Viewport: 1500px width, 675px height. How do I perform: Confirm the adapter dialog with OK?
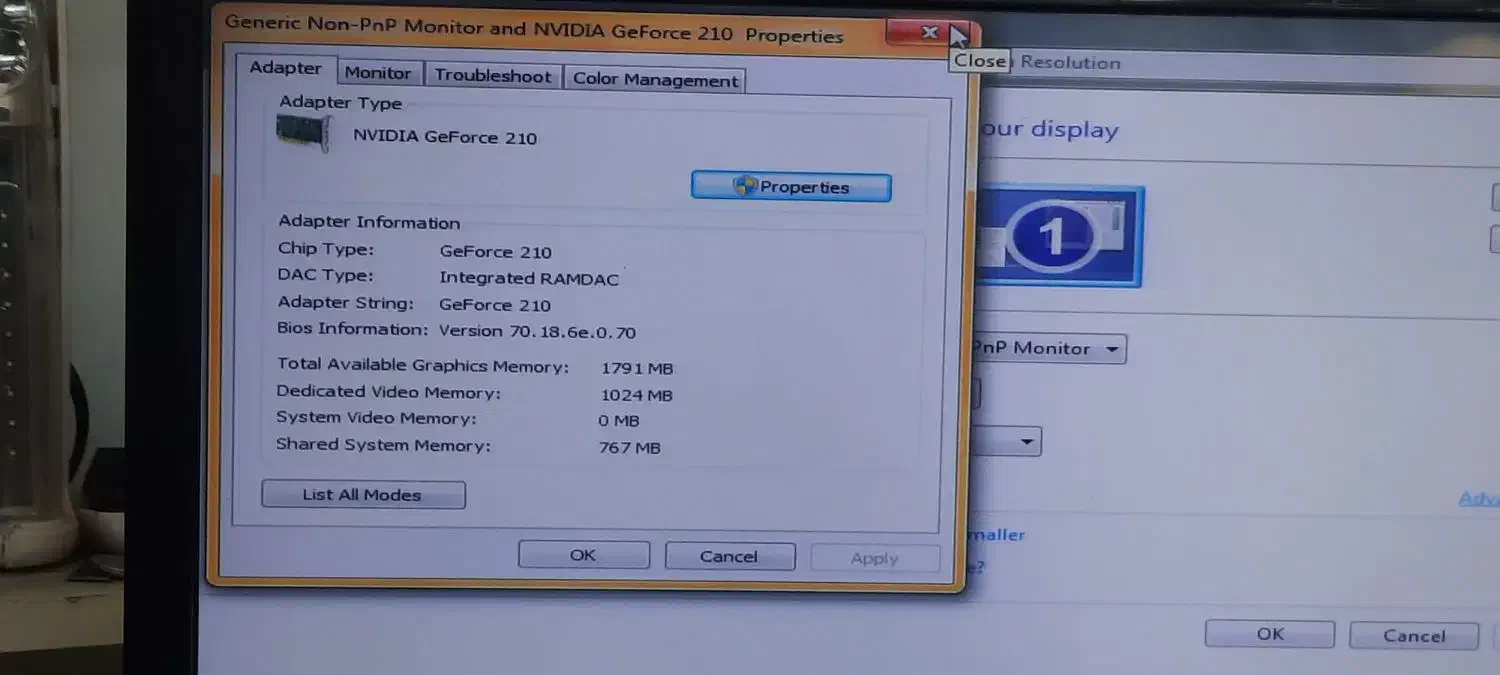(x=583, y=555)
